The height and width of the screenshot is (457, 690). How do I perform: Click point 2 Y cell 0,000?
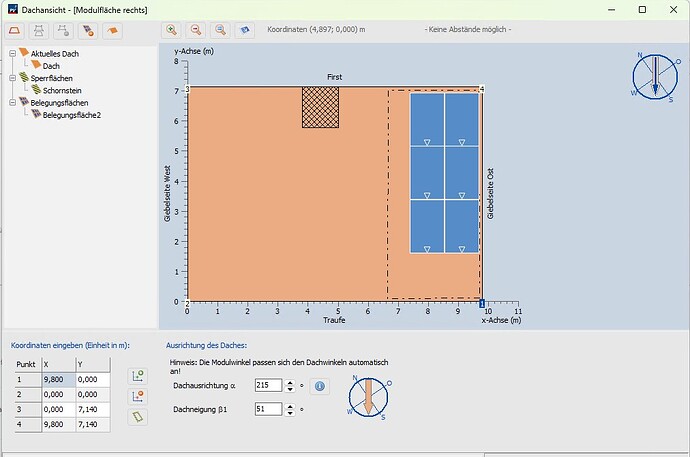[93, 395]
